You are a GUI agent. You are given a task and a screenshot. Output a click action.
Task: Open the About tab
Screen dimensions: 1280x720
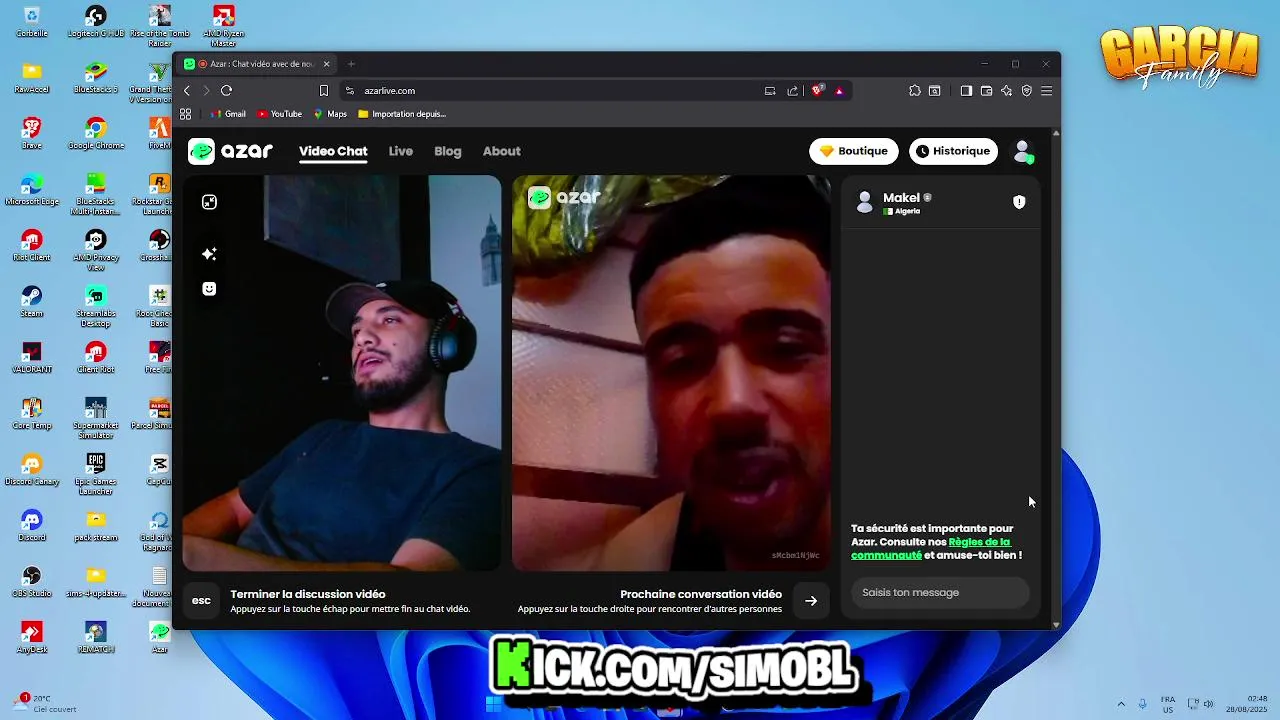pyautogui.click(x=501, y=151)
